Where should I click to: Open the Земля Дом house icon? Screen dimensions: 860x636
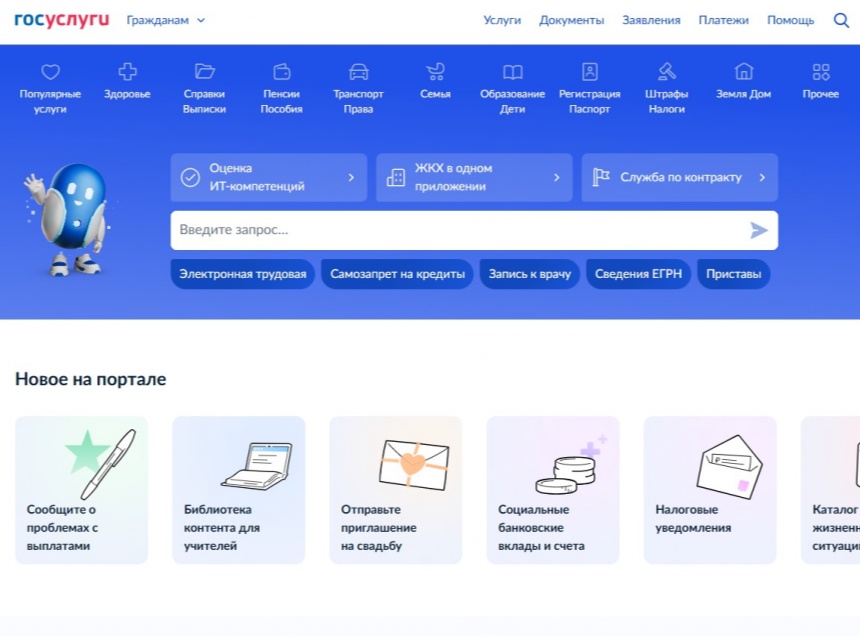pos(743,72)
